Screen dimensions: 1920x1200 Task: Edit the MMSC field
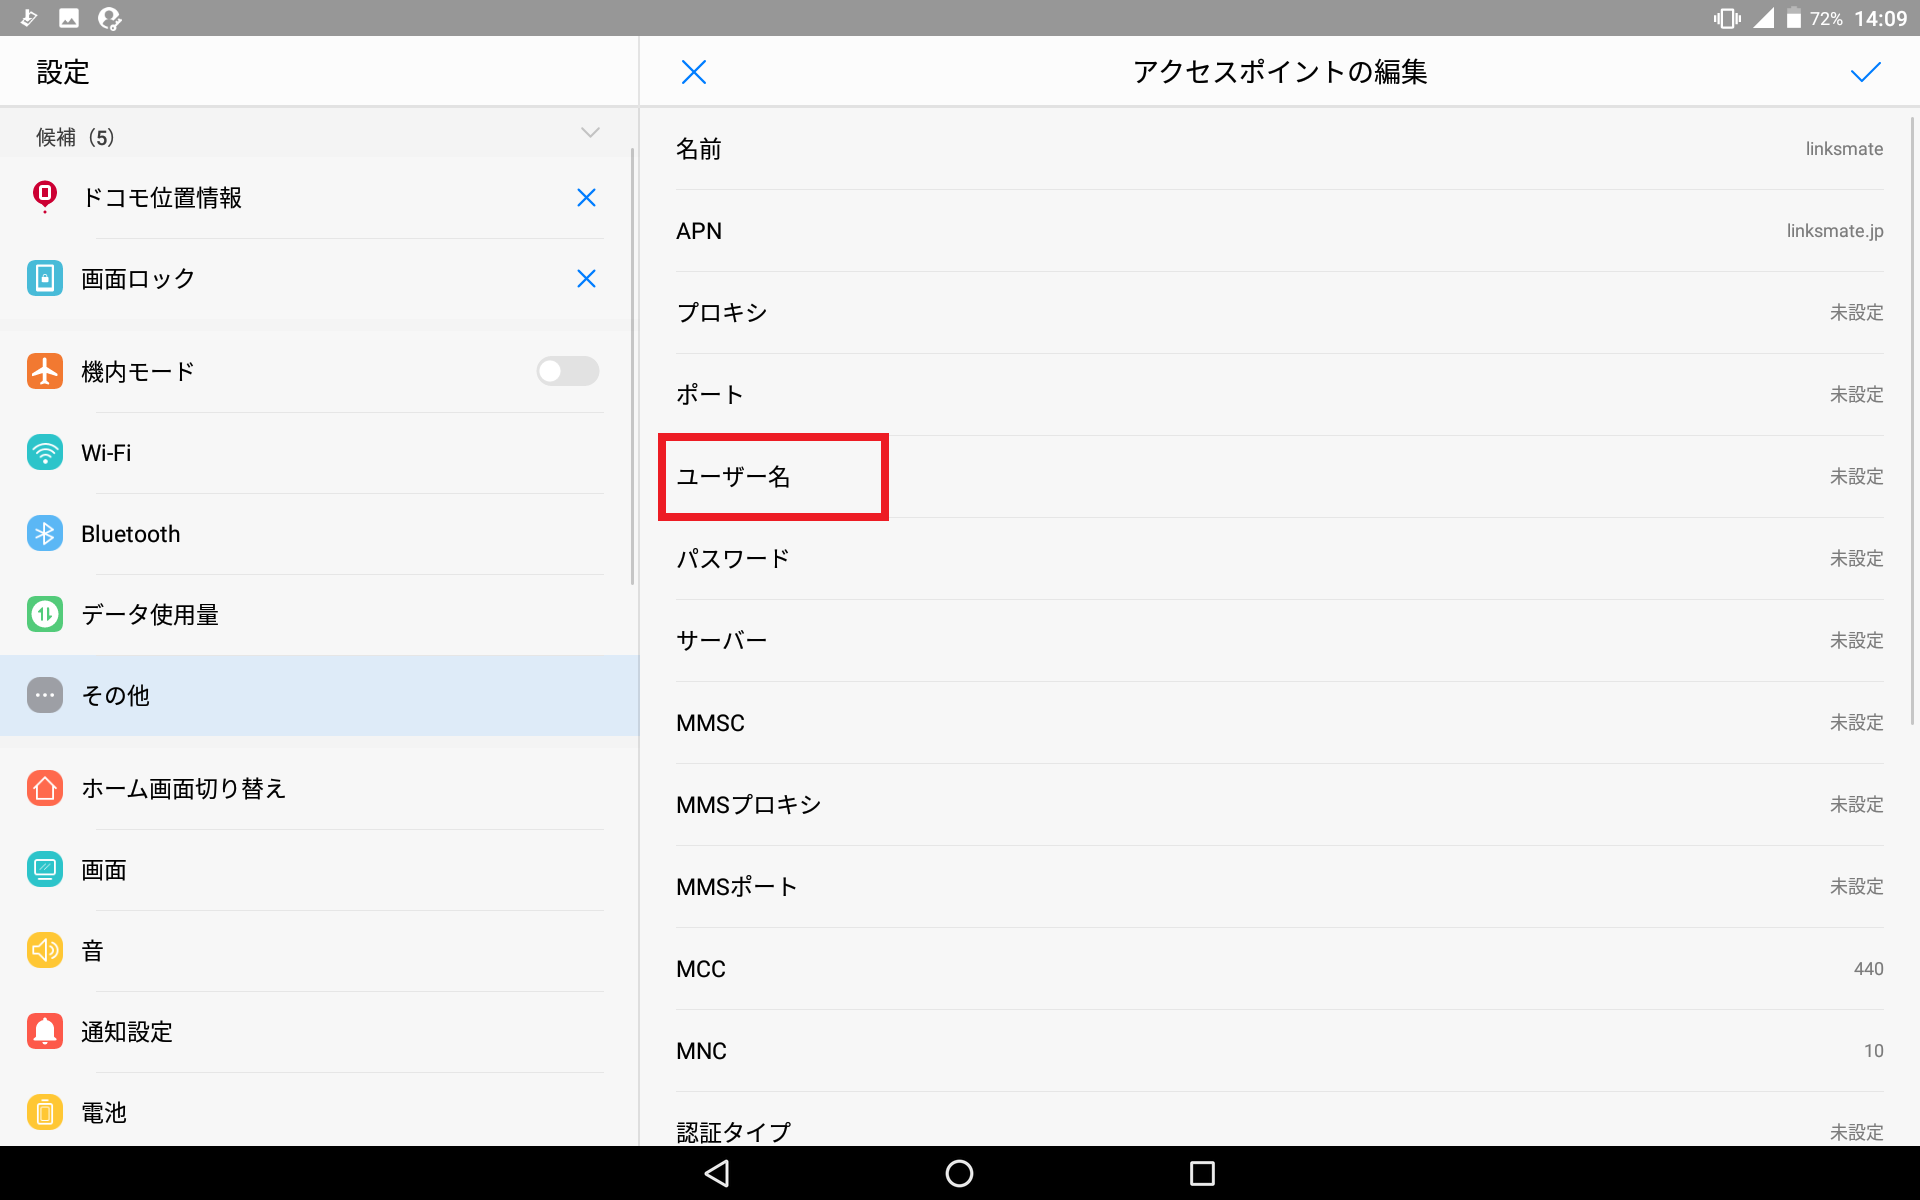coord(1279,723)
